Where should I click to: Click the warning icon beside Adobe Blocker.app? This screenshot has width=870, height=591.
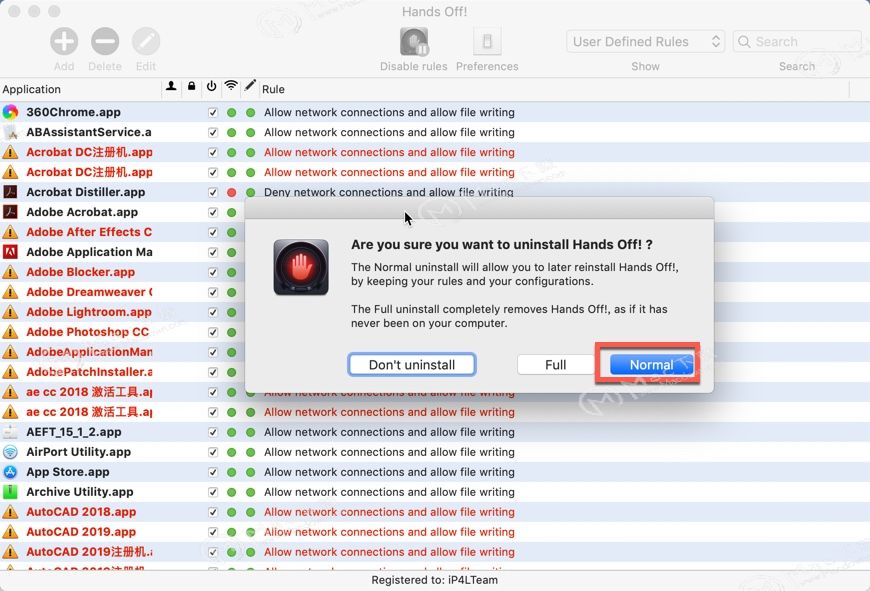pyautogui.click(x=10, y=272)
